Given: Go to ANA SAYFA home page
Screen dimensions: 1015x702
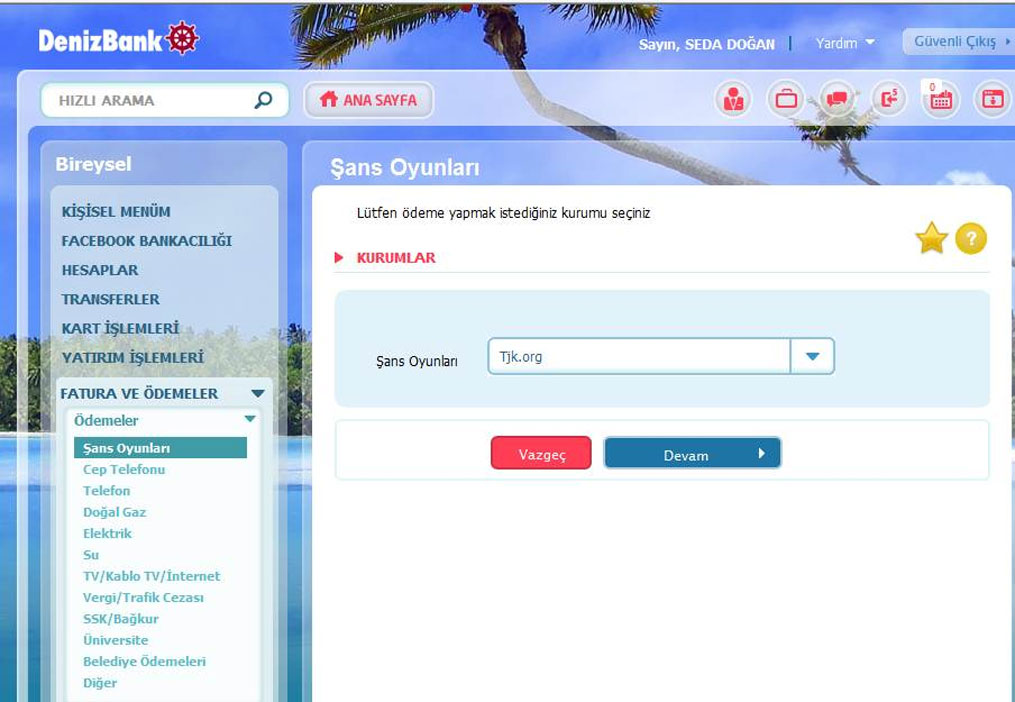Looking at the screenshot, I should pyautogui.click(x=368, y=100).
